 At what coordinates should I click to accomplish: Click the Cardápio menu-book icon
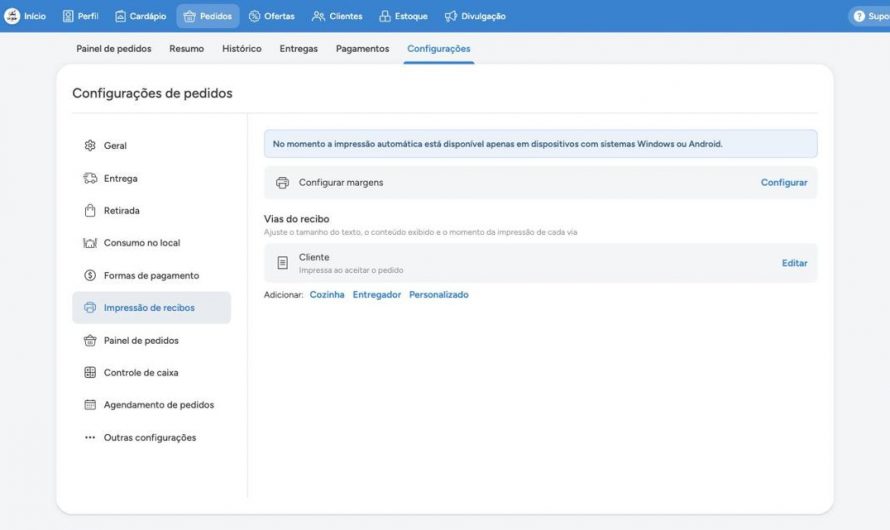[x=120, y=16]
